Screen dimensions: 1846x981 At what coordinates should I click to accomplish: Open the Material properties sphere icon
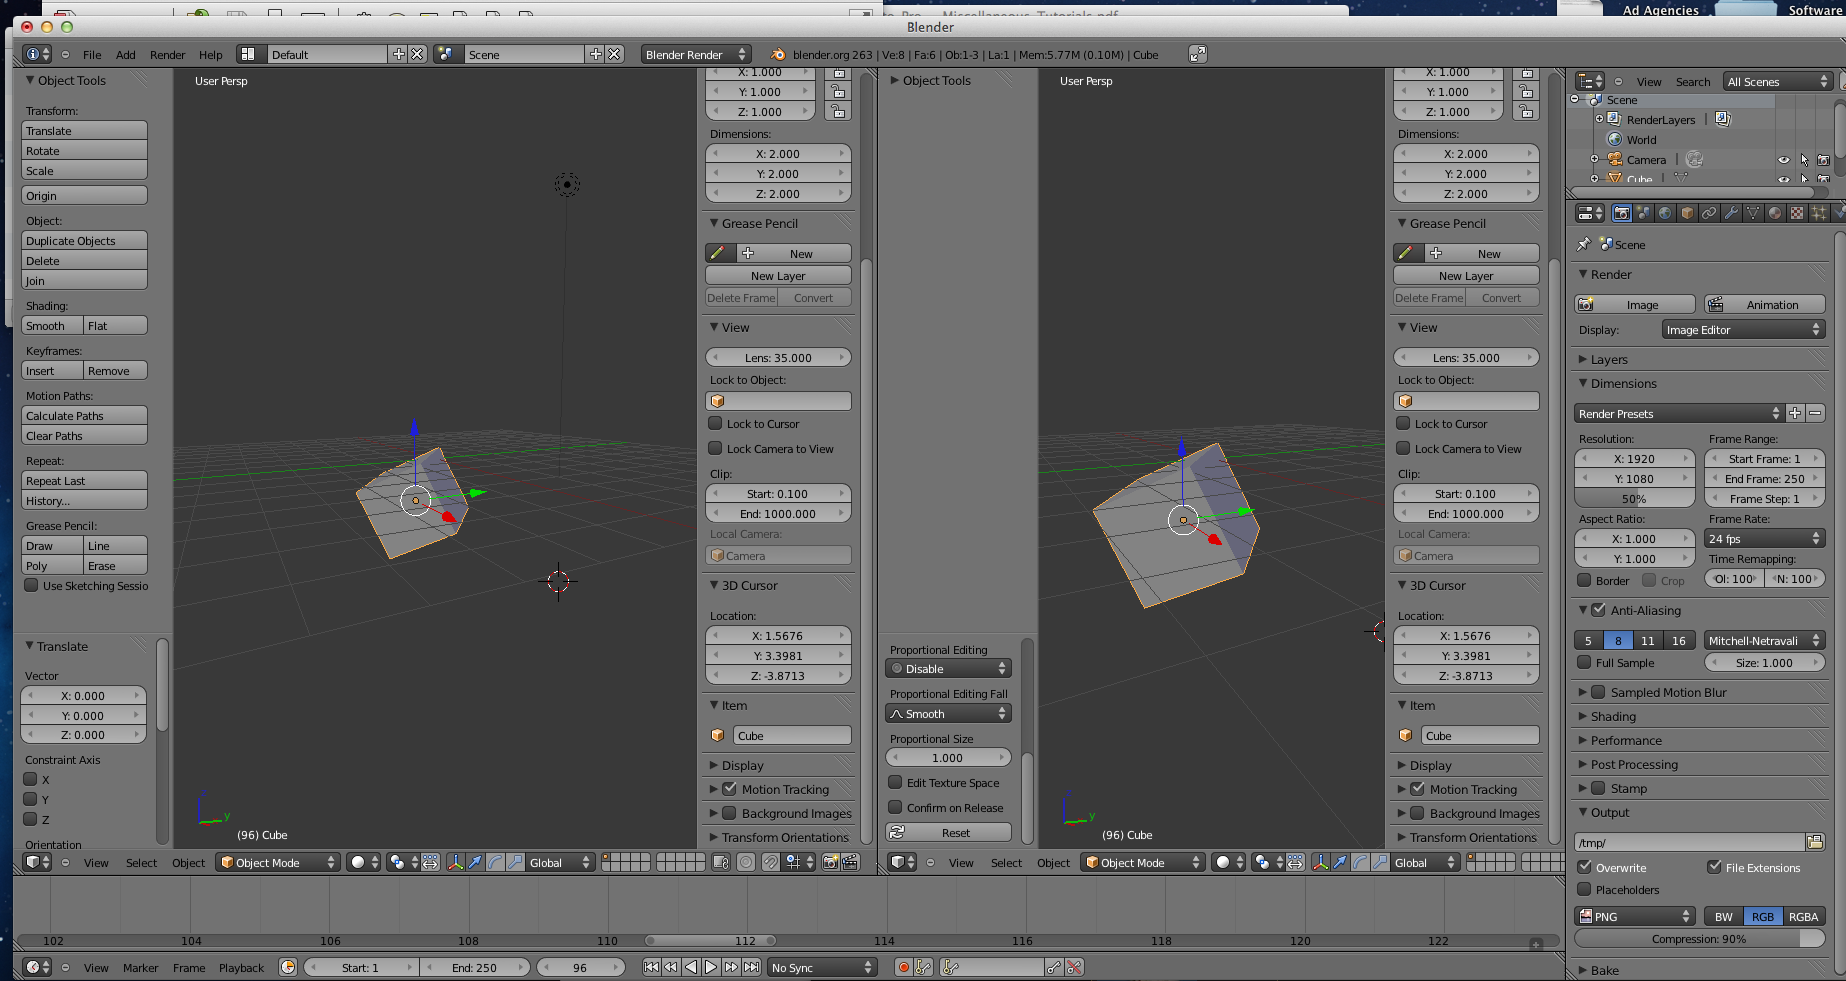point(1775,213)
